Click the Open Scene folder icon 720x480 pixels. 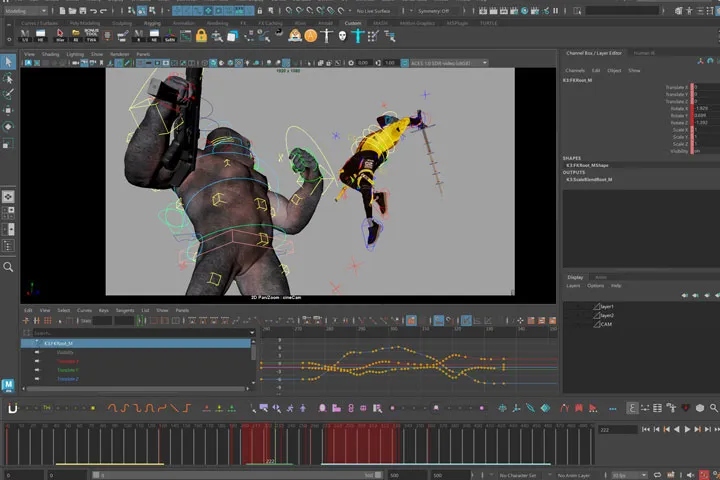(73, 11)
